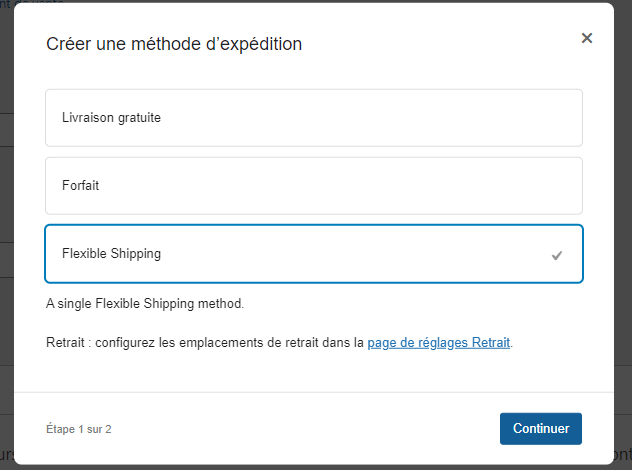Viewport: 632px width, 470px height.
Task: Click the A single Flexible Shipping method text
Action: (145, 303)
